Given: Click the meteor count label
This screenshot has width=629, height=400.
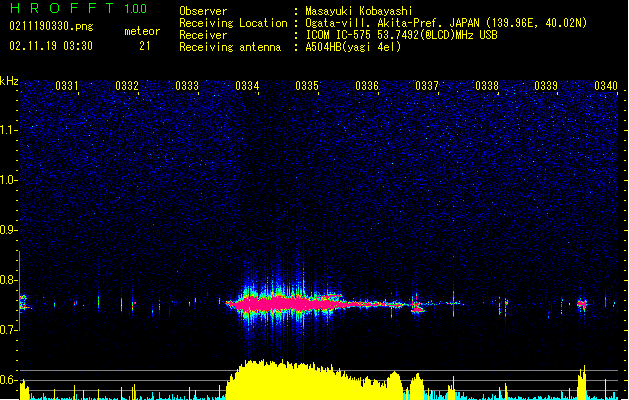Looking at the screenshot, I should coord(142,31).
